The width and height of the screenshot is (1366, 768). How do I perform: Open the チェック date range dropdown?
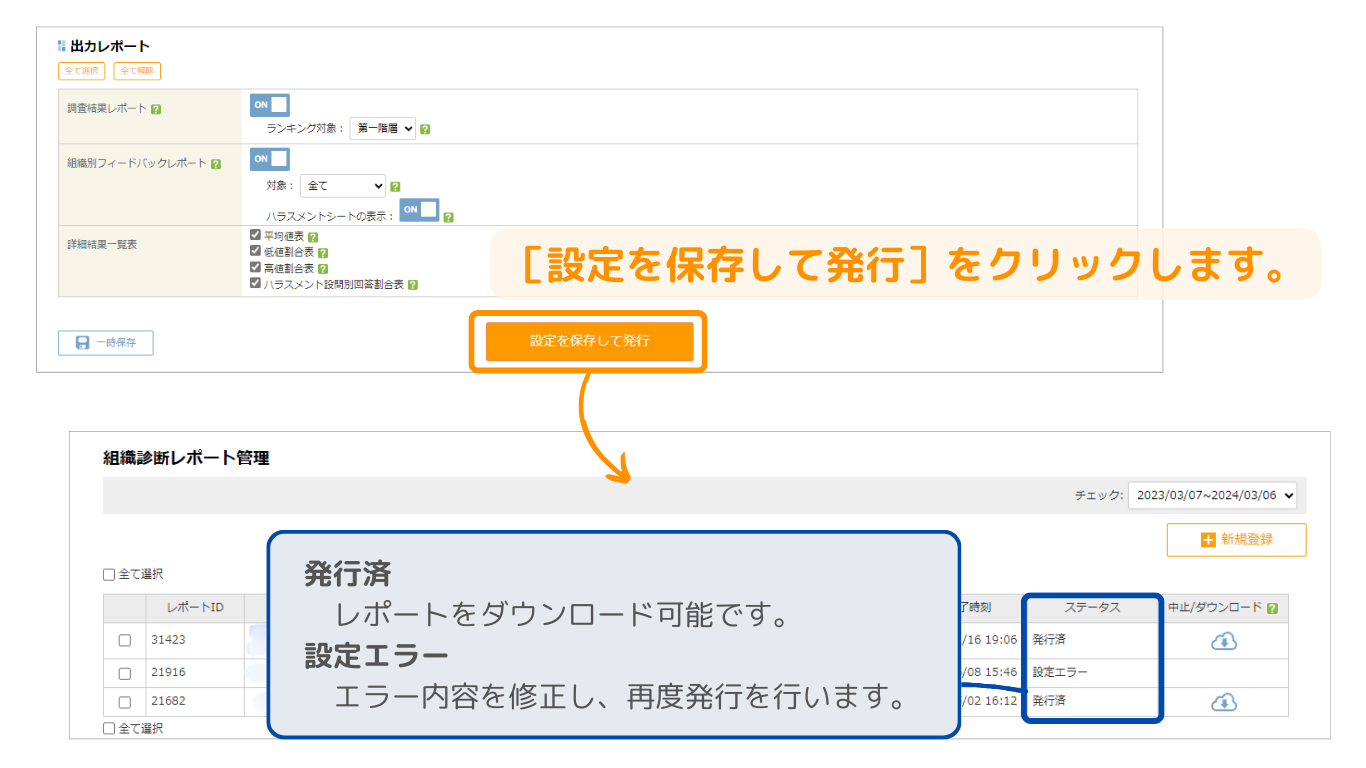click(1211, 495)
